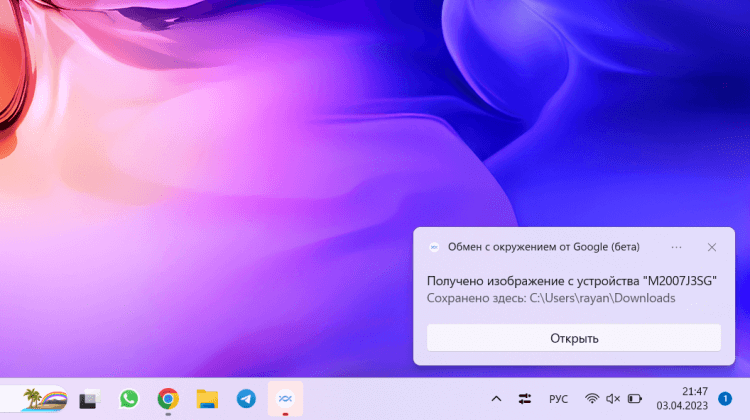Open Google Chrome from the taskbar

(168, 398)
